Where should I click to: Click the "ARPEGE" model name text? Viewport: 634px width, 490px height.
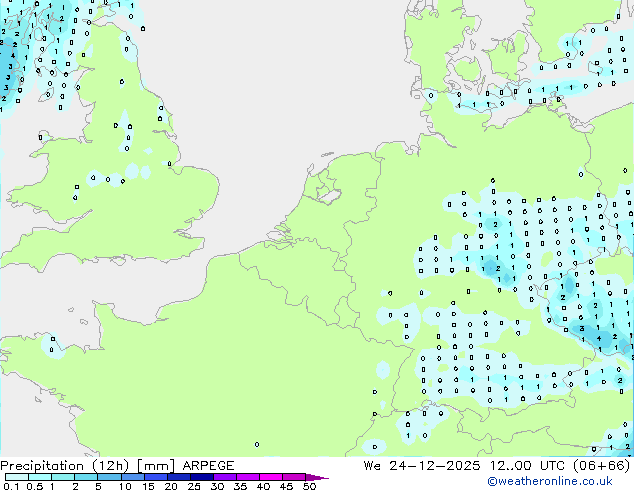coord(208,466)
